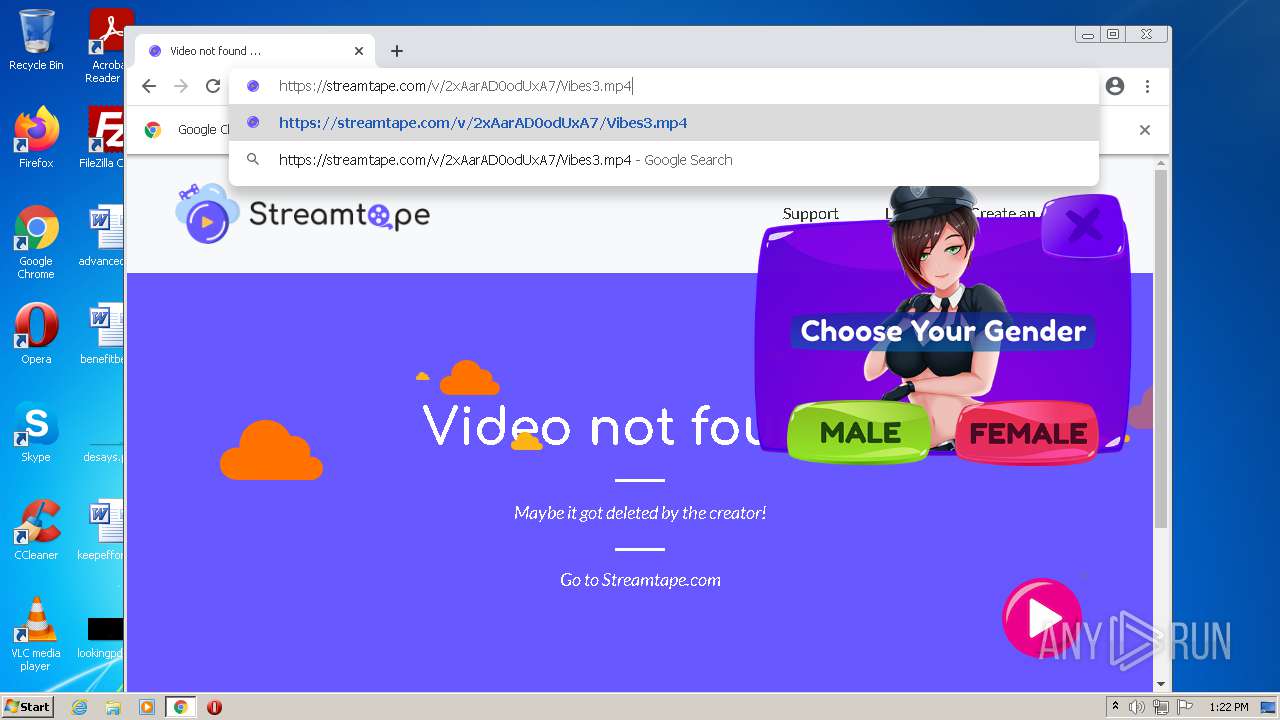Open the Opera desktop shortcut
The height and width of the screenshot is (720, 1280).
[36, 335]
